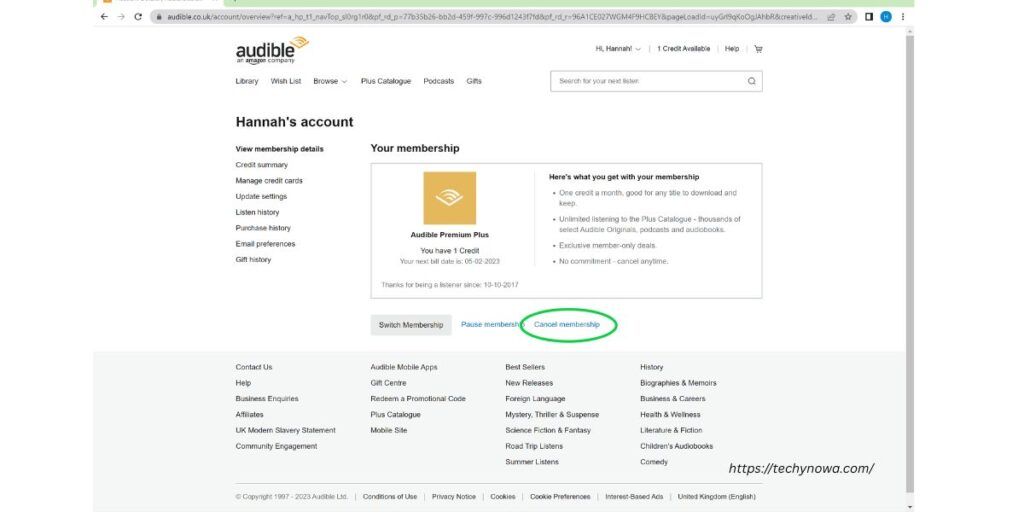This screenshot has width=1024, height=512.
Task: Click the browser back arrow
Action: [x=104, y=17]
